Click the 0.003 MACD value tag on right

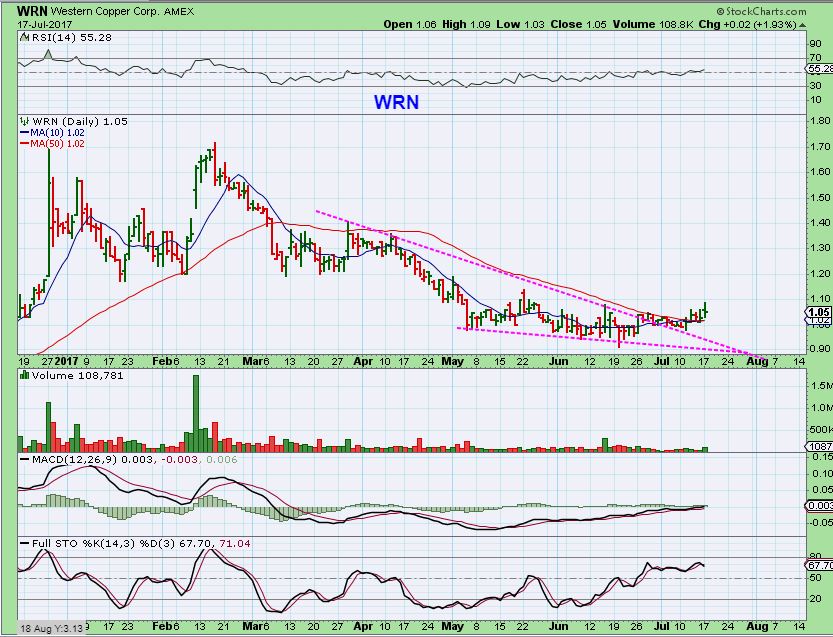[820, 506]
